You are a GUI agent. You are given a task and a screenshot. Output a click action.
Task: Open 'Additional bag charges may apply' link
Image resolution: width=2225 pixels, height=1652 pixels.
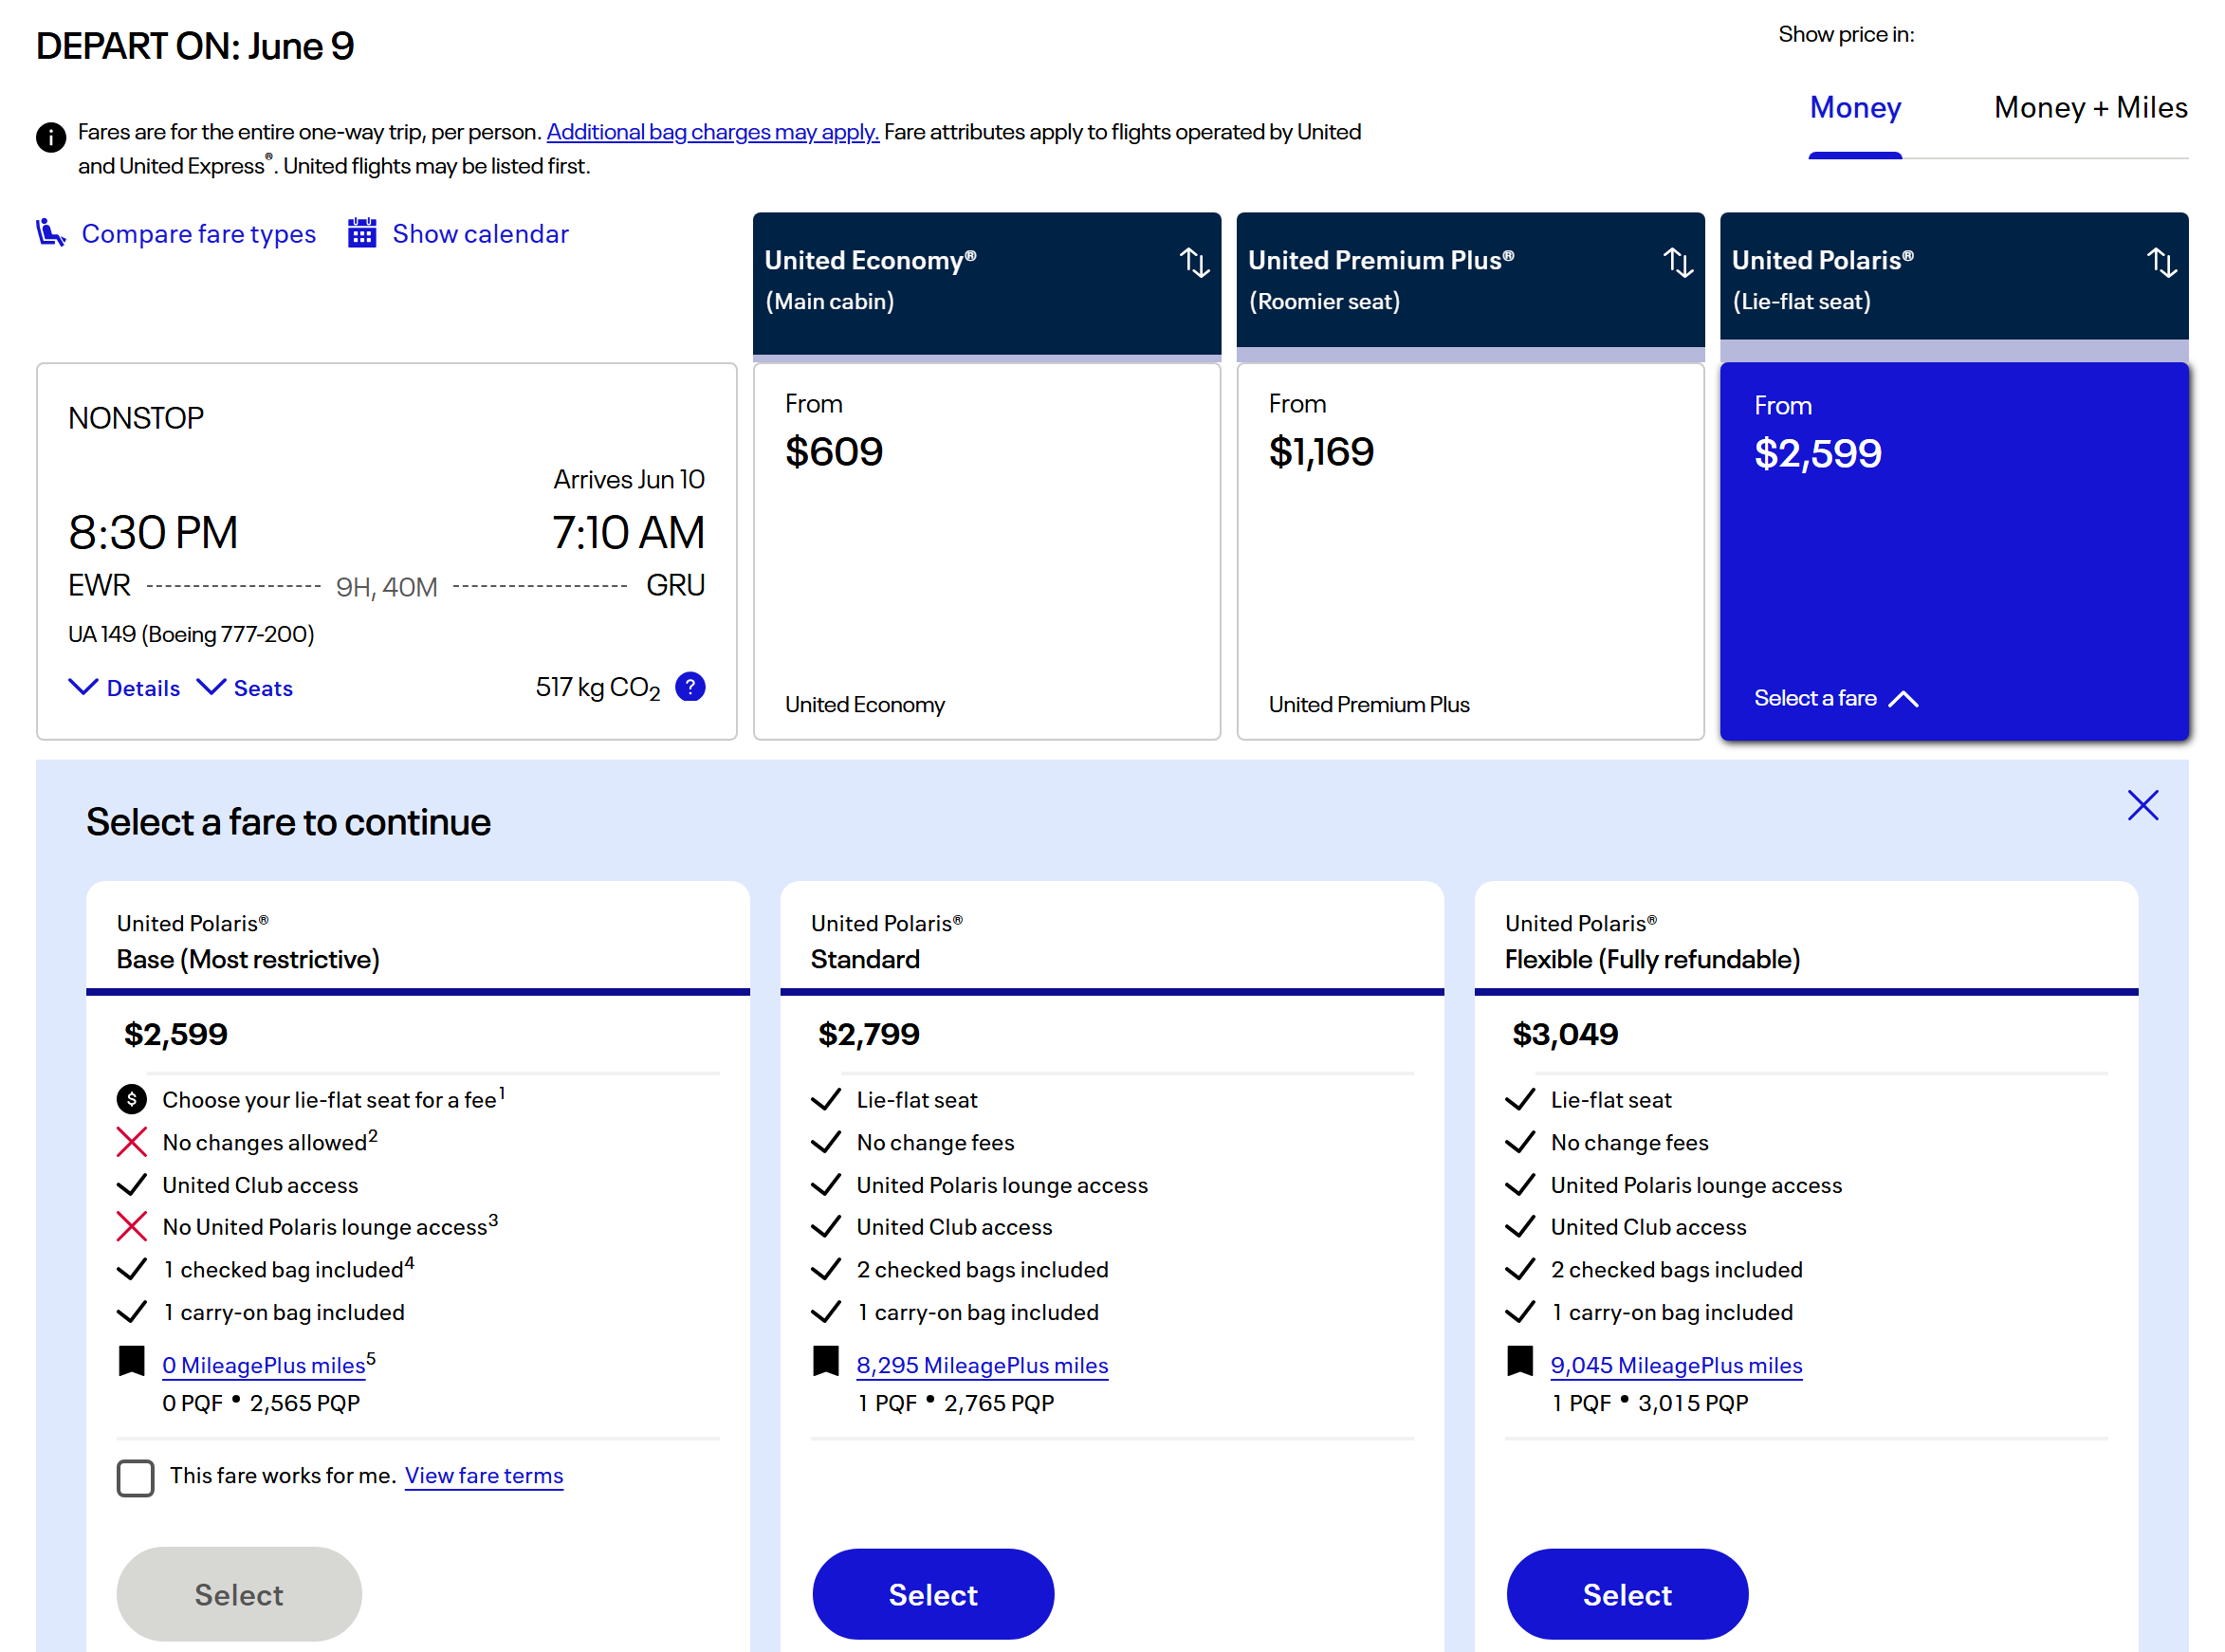tap(712, 132)
